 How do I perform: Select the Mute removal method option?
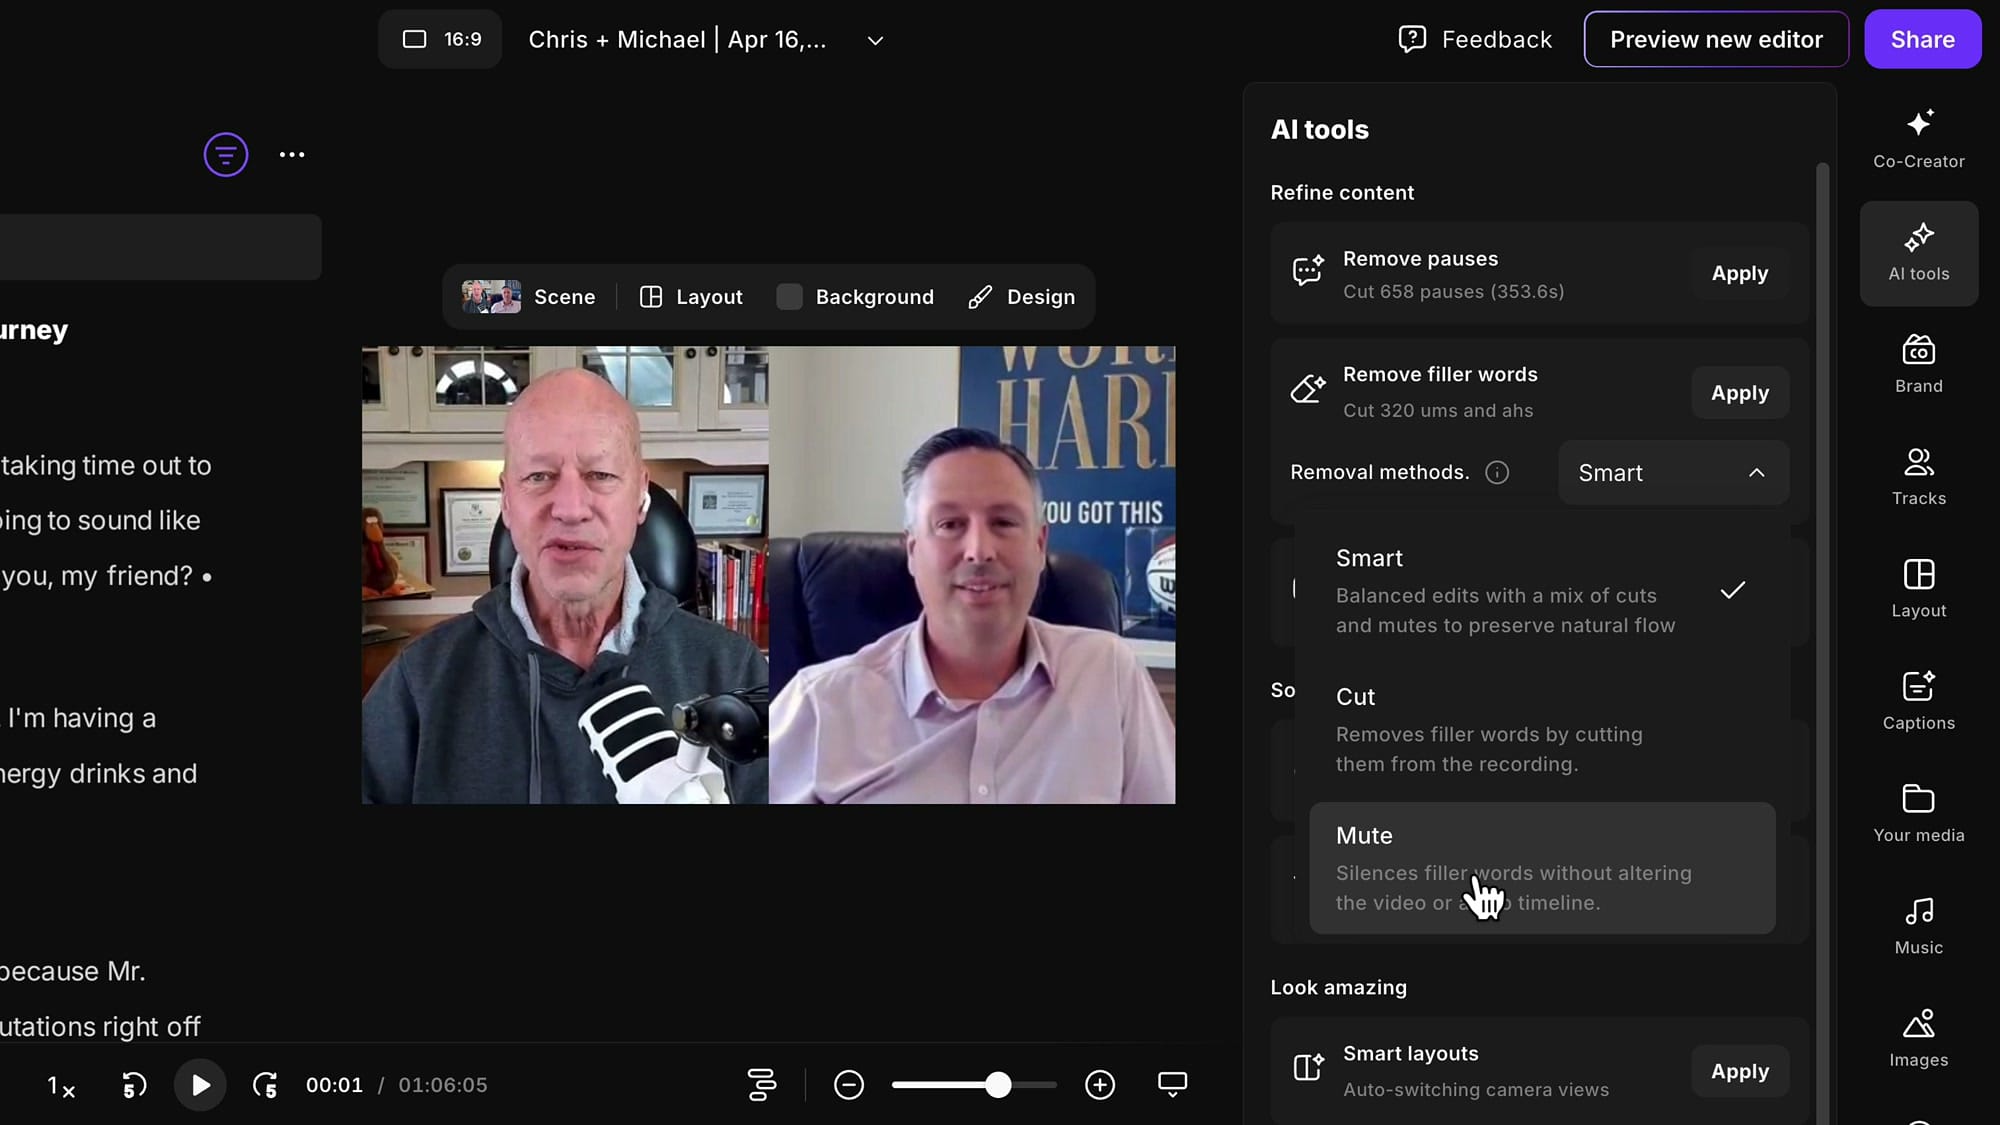tap(1541, 868)
